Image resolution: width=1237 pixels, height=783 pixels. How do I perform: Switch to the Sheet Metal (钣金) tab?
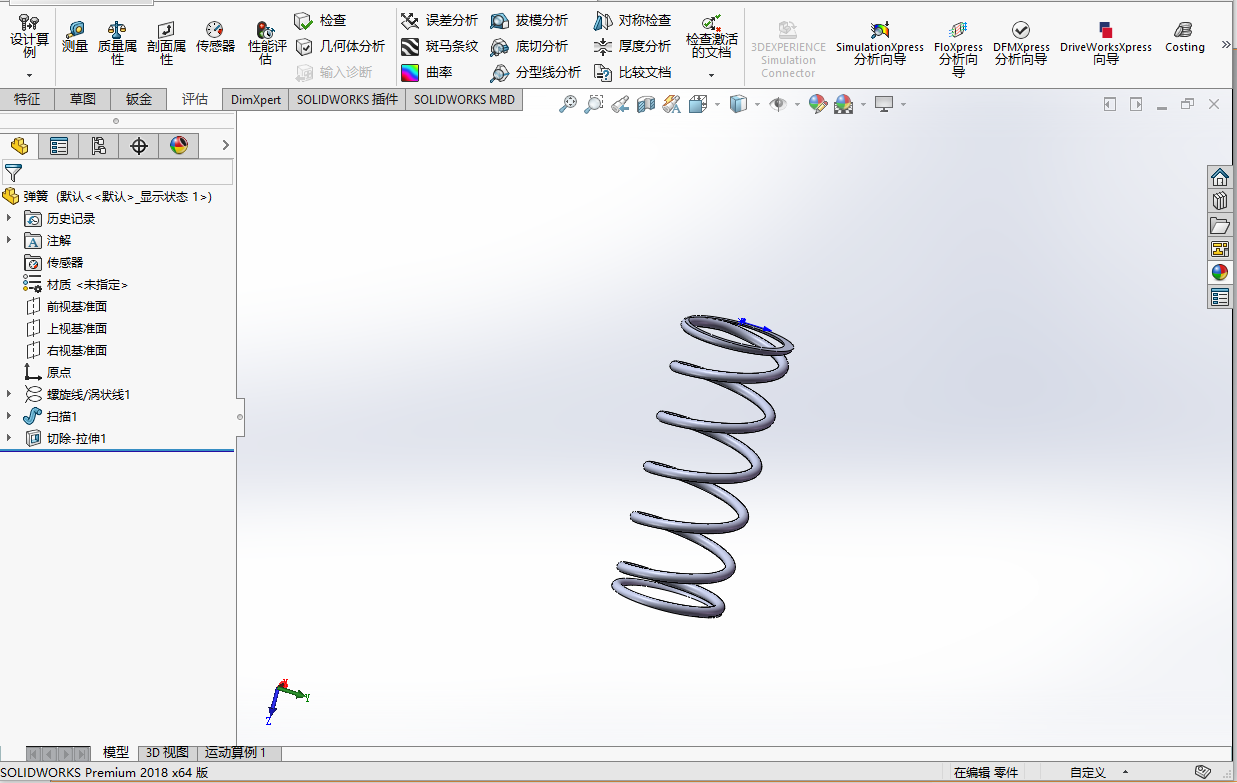pyautogui.click(x=139, y=99)
